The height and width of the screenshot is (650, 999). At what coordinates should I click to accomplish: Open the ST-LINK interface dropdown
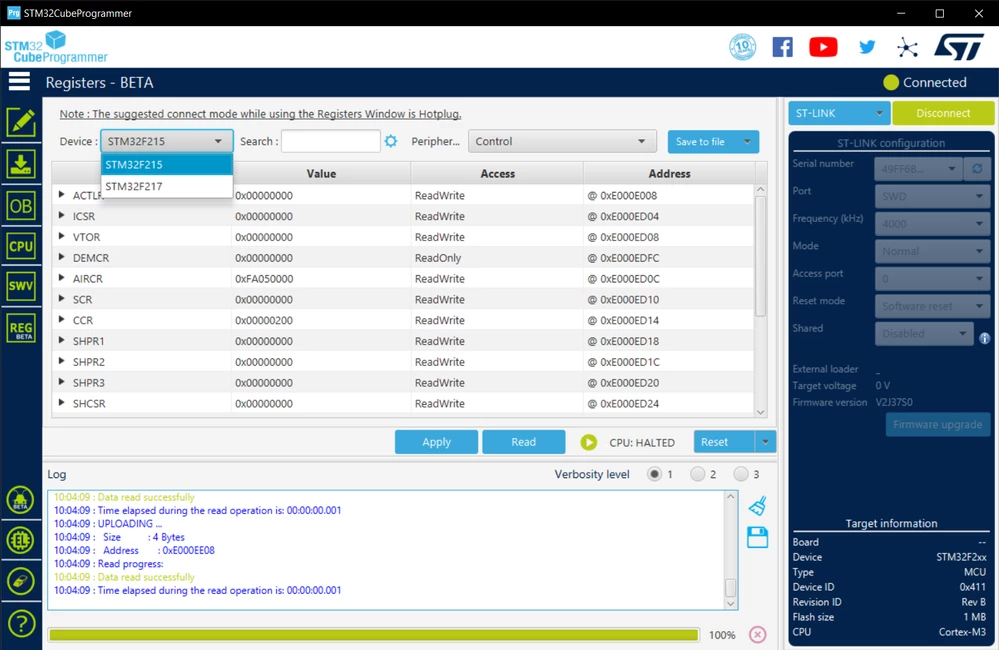pyautogui.click(x=839, y=113)
